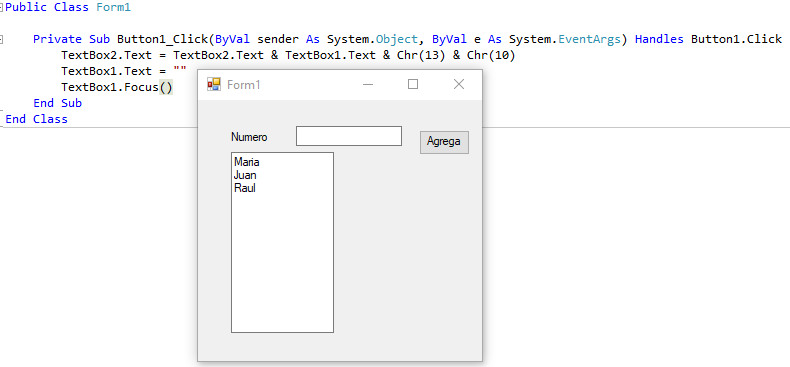790x367 pixels.
Task: Maximize the Form1 window
Action: 413,85
